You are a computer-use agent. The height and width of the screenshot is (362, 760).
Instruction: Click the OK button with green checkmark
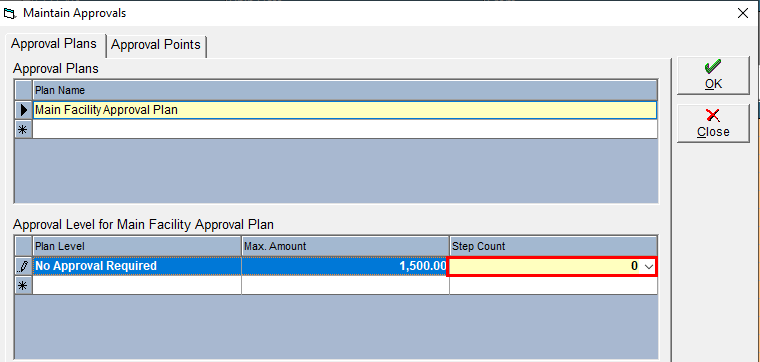tap(713, 75)
